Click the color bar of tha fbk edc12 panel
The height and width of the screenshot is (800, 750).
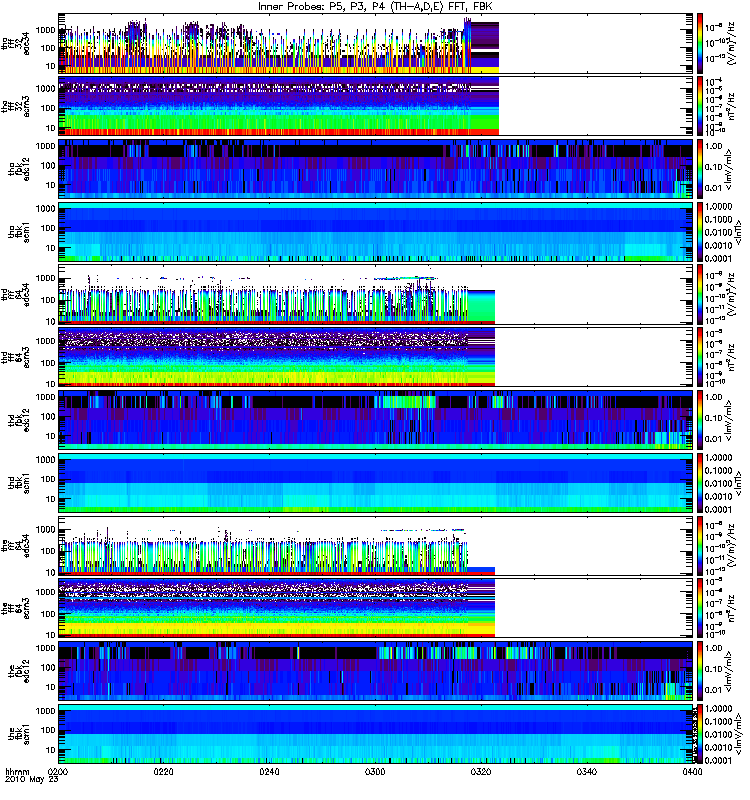tap(700, 169)
